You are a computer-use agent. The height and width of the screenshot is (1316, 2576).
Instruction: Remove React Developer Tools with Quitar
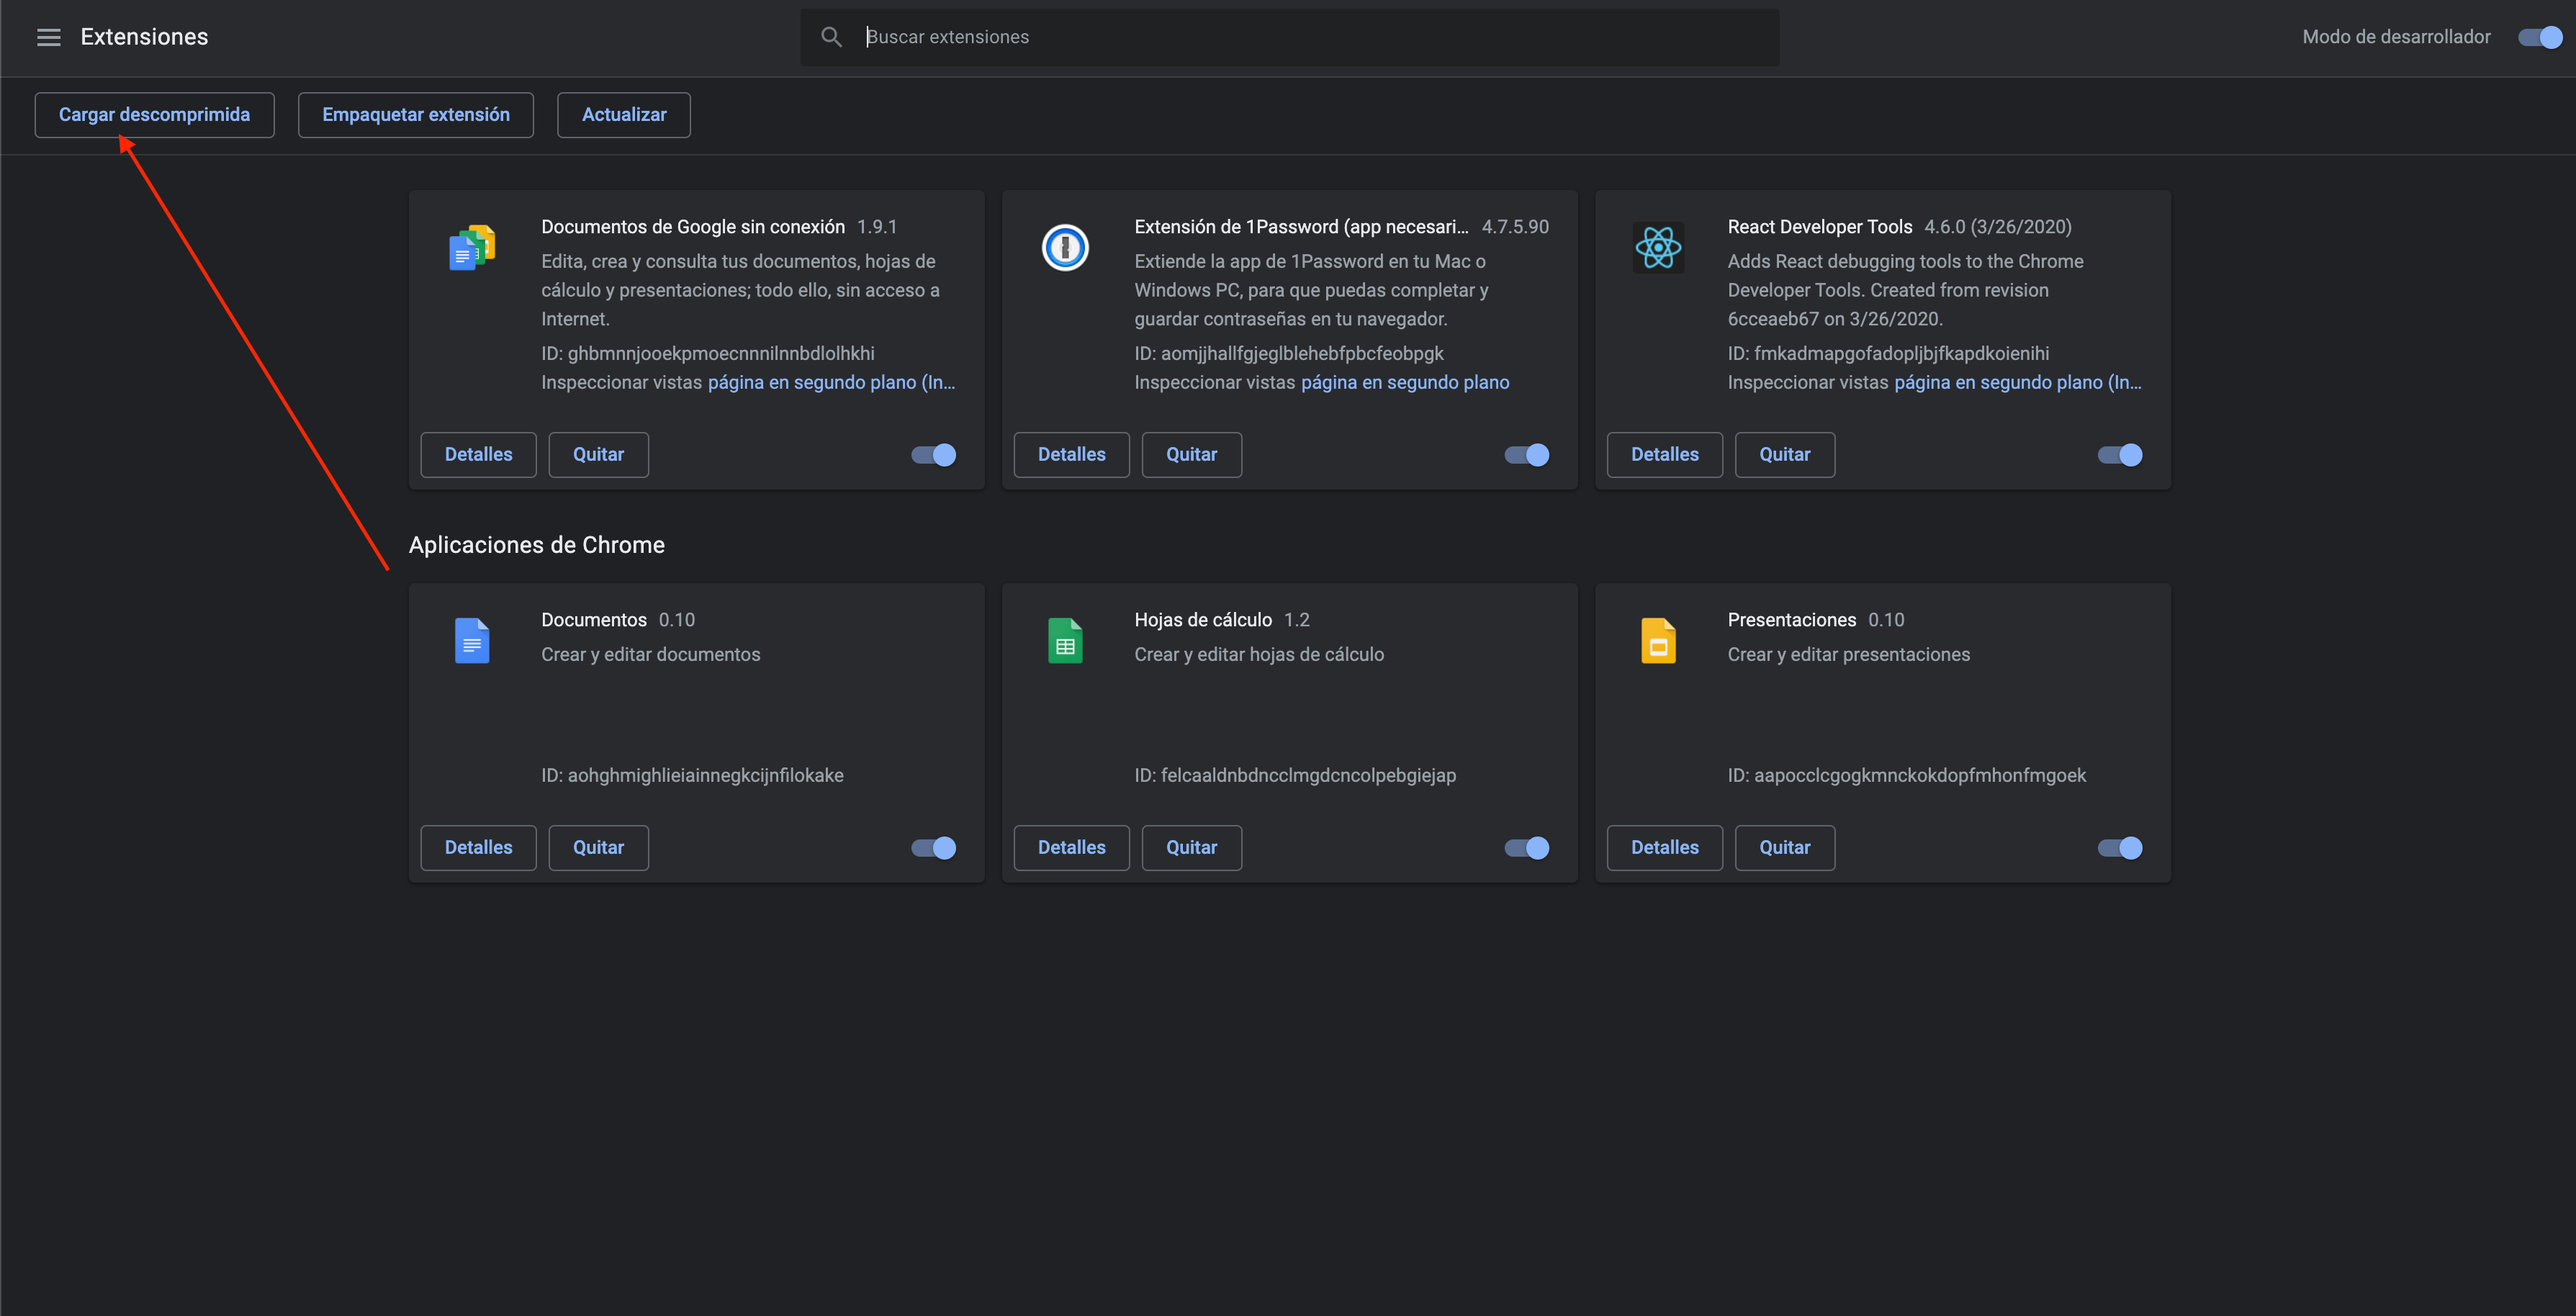[x=1784, y=455]
